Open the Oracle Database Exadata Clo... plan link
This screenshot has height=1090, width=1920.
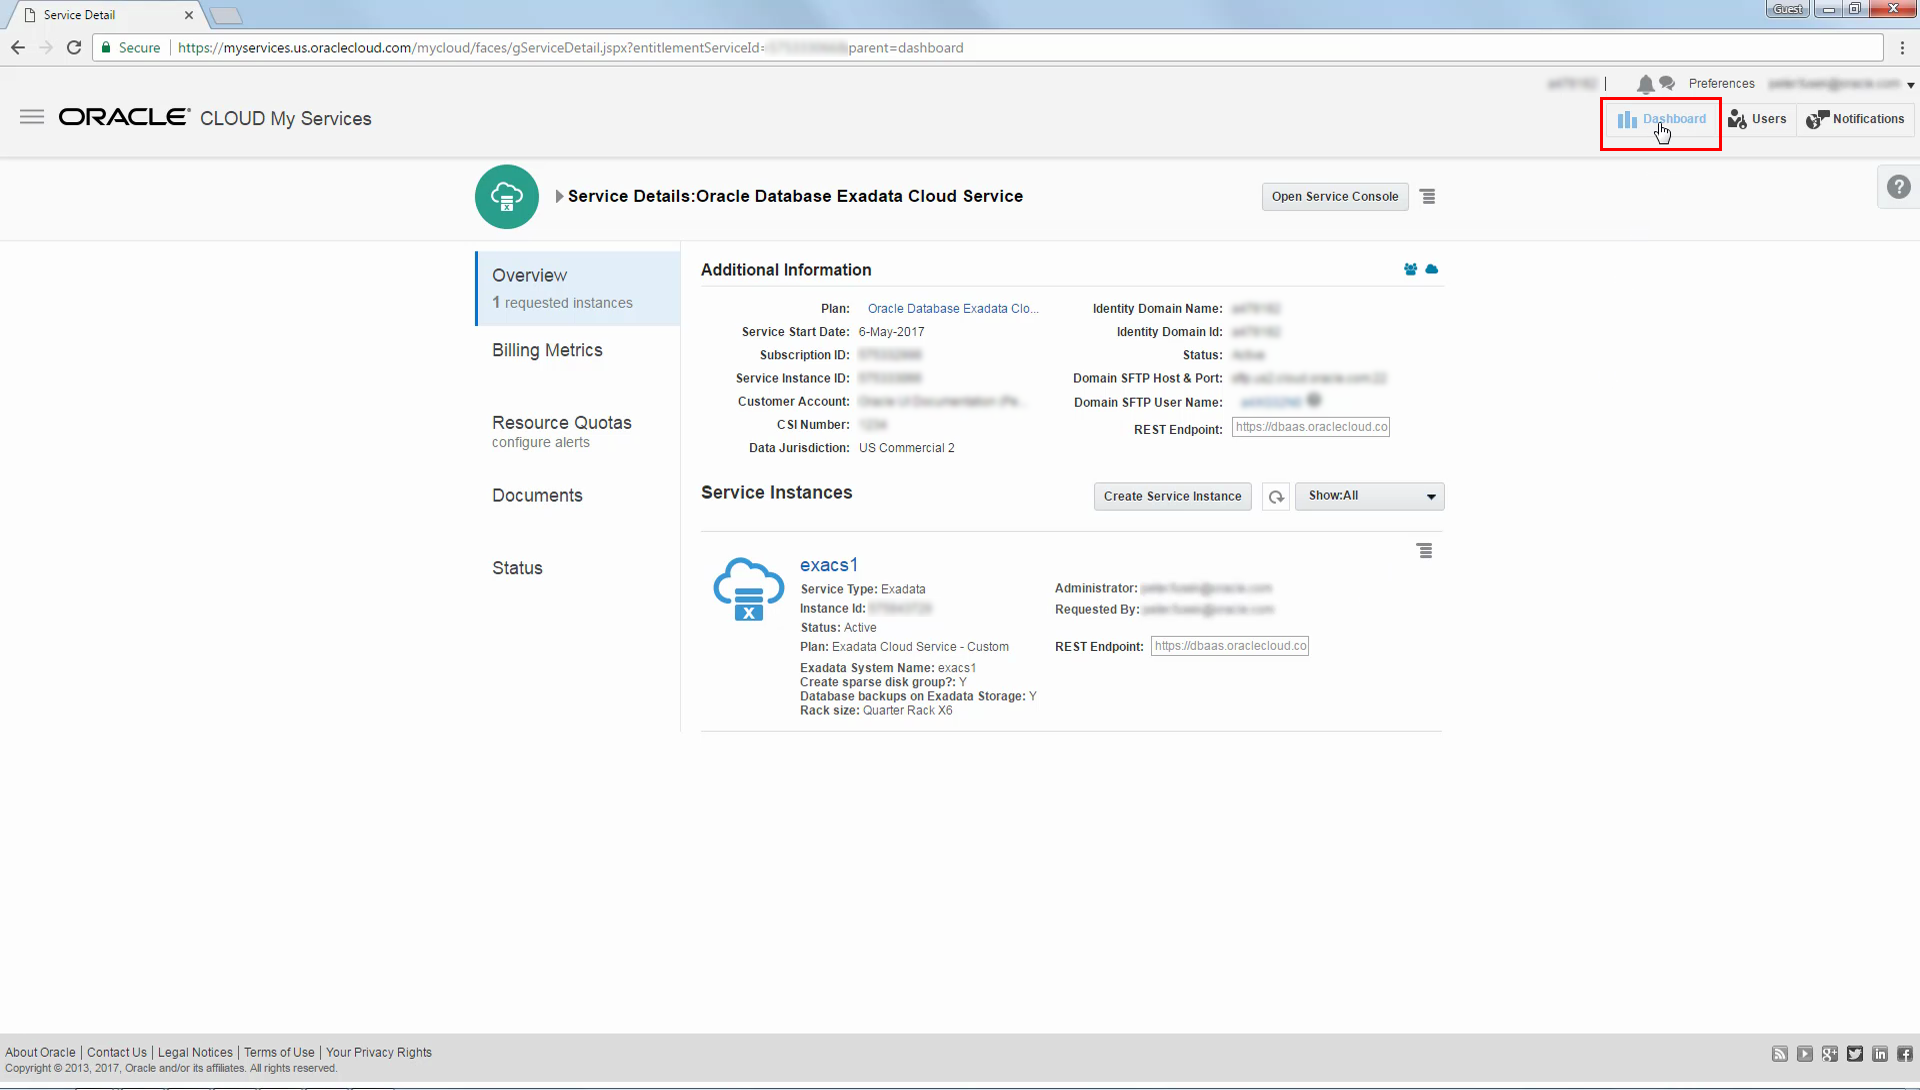[x=953, y=309]
